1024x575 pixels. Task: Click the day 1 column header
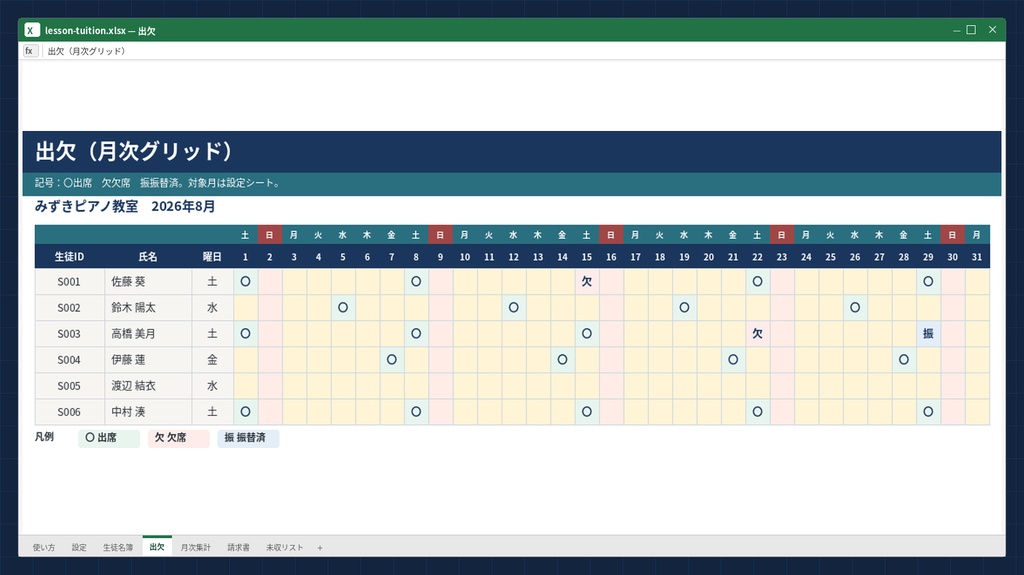pos(246,257)
